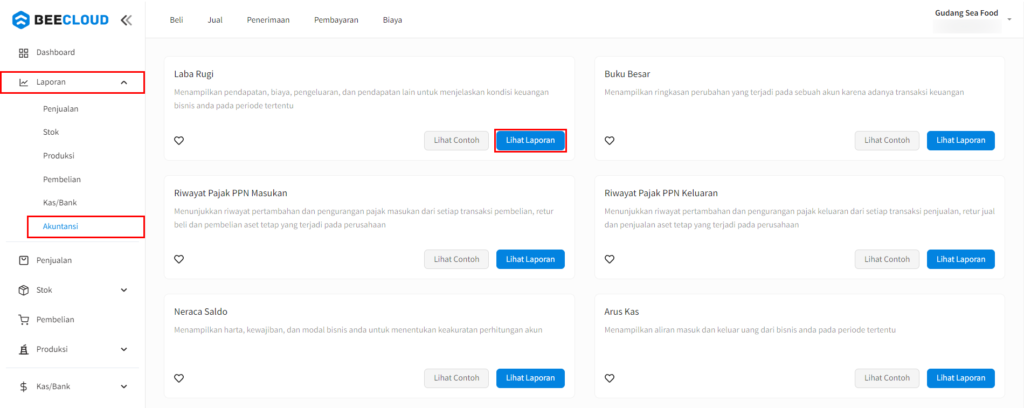The height and width of the screenshot is (408, 1024).
Task: Mark Neraca Saldo as favorite
Action: click(179, 378)
